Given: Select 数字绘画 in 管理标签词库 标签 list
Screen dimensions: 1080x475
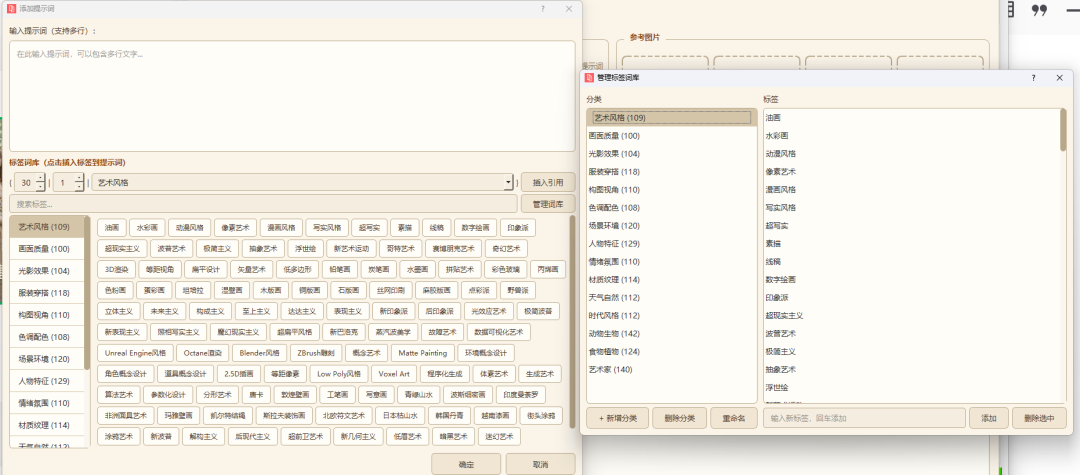Looking at the screenshot, I should click(x=911, y=279).
